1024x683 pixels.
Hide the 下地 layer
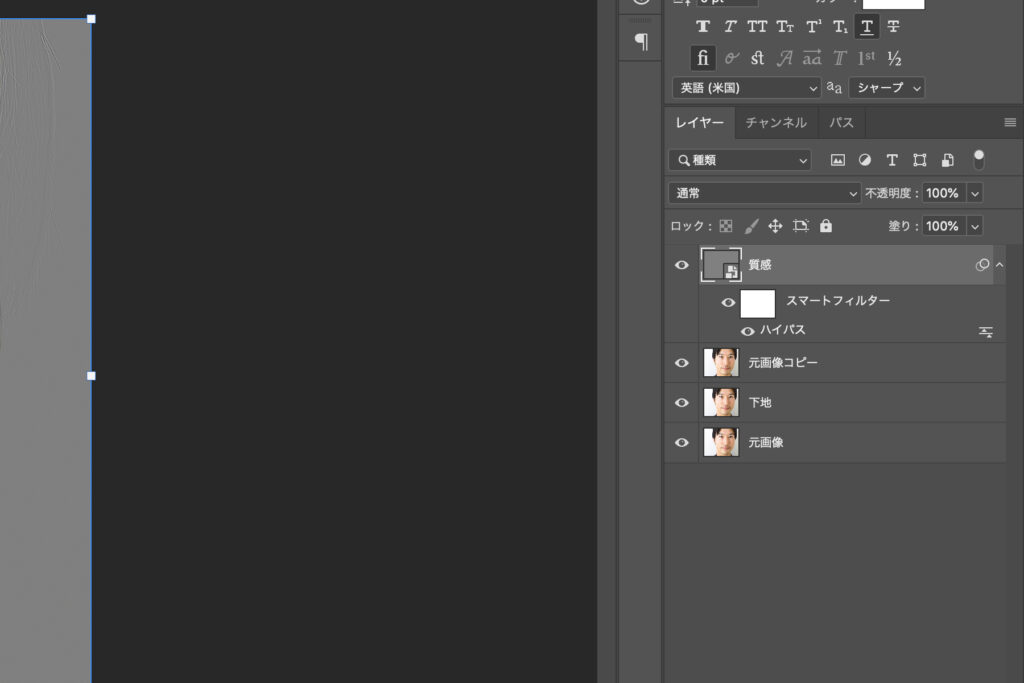(681, 403)
